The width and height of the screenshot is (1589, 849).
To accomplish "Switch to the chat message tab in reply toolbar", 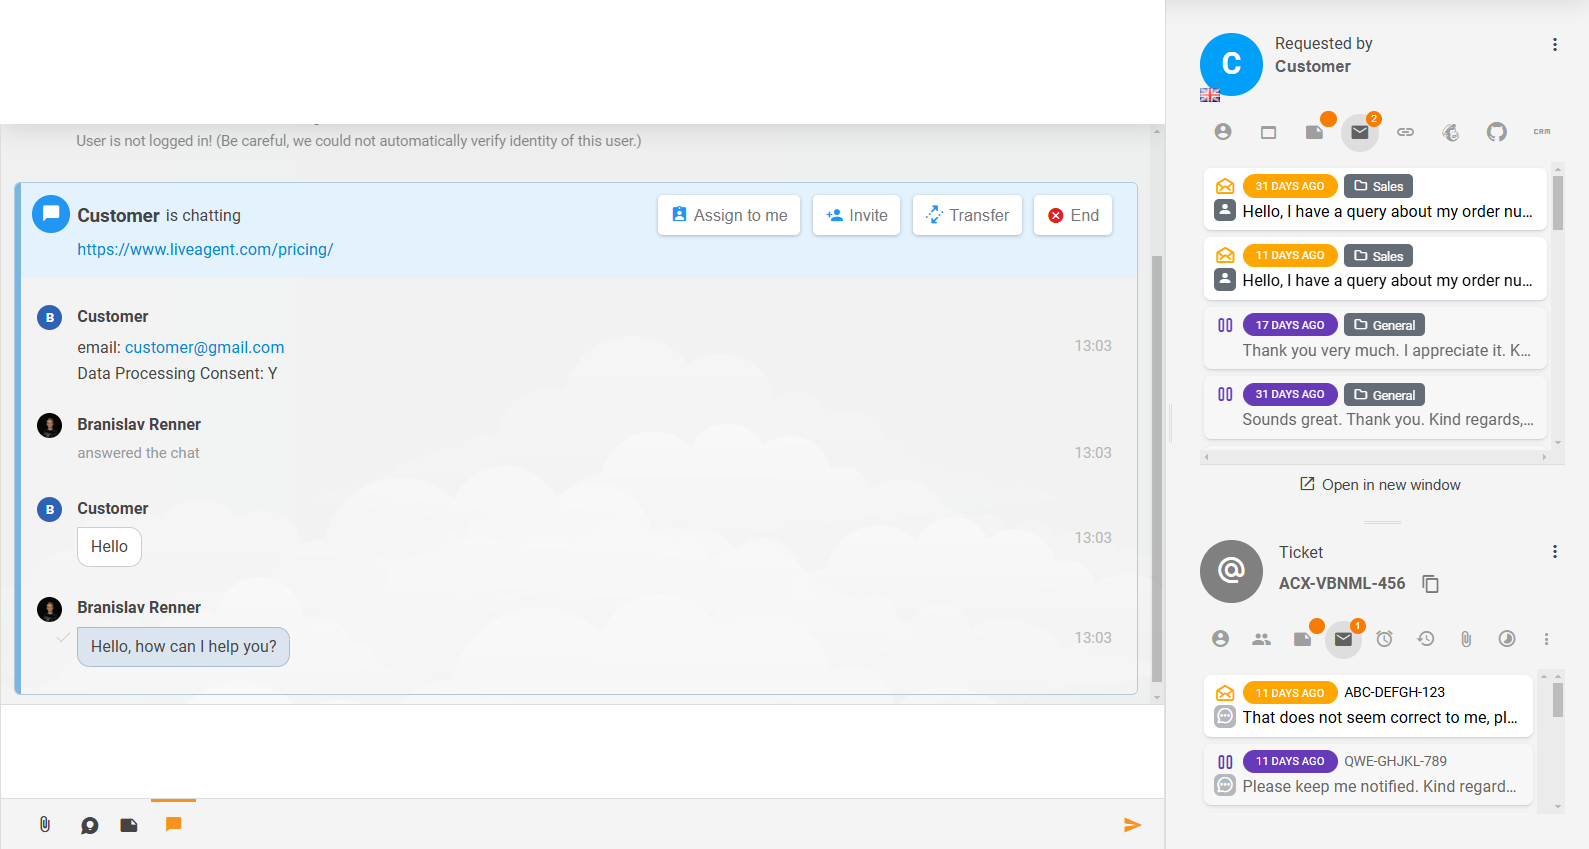I will pyautogui.click(x=173, y=825).
